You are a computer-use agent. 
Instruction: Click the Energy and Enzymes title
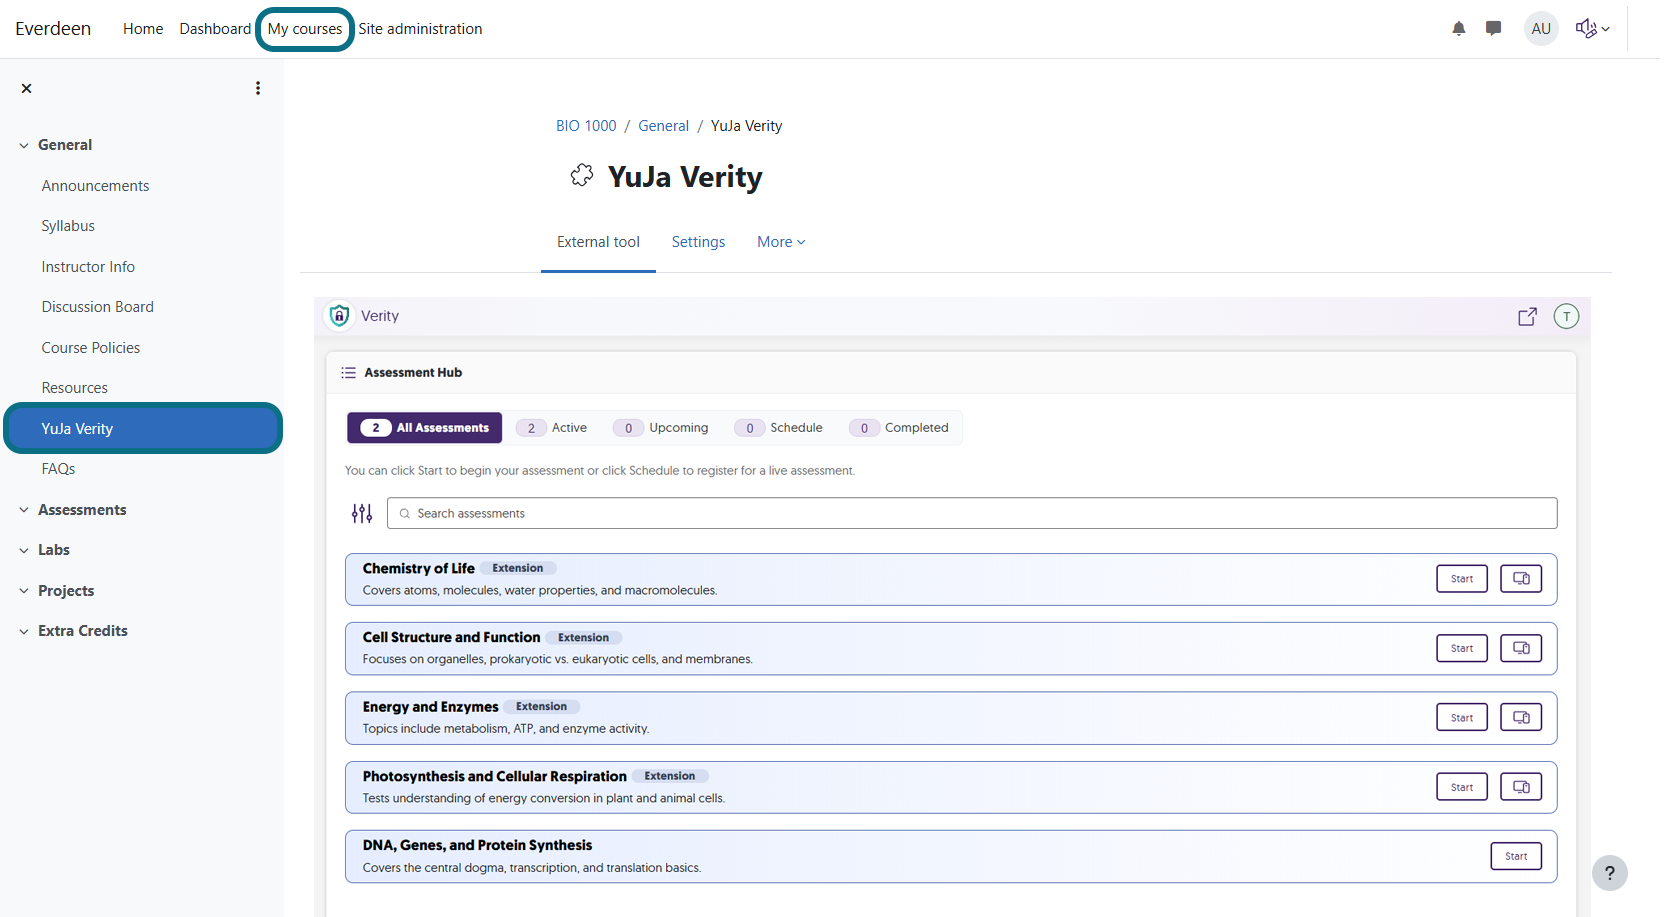(430, 707)
